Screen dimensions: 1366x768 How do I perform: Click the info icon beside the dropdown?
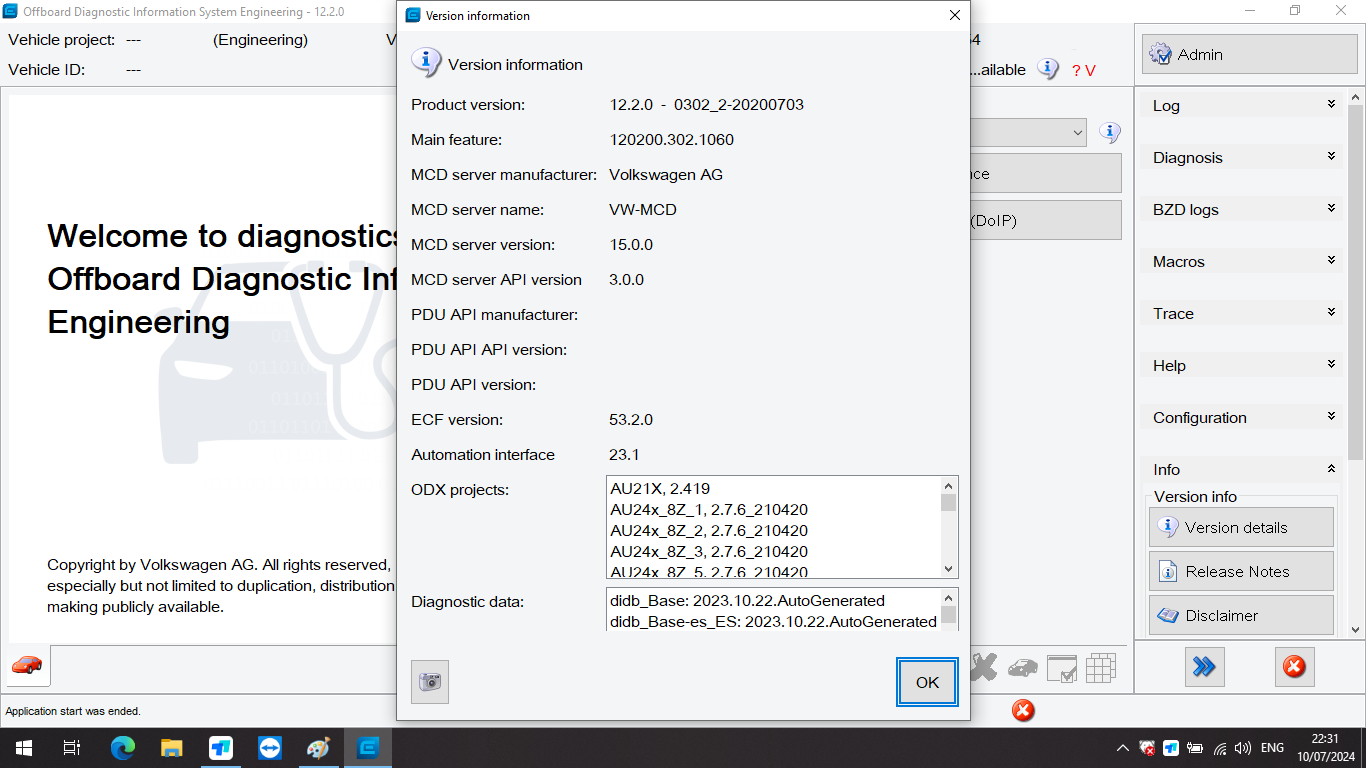pos(1109,132)
